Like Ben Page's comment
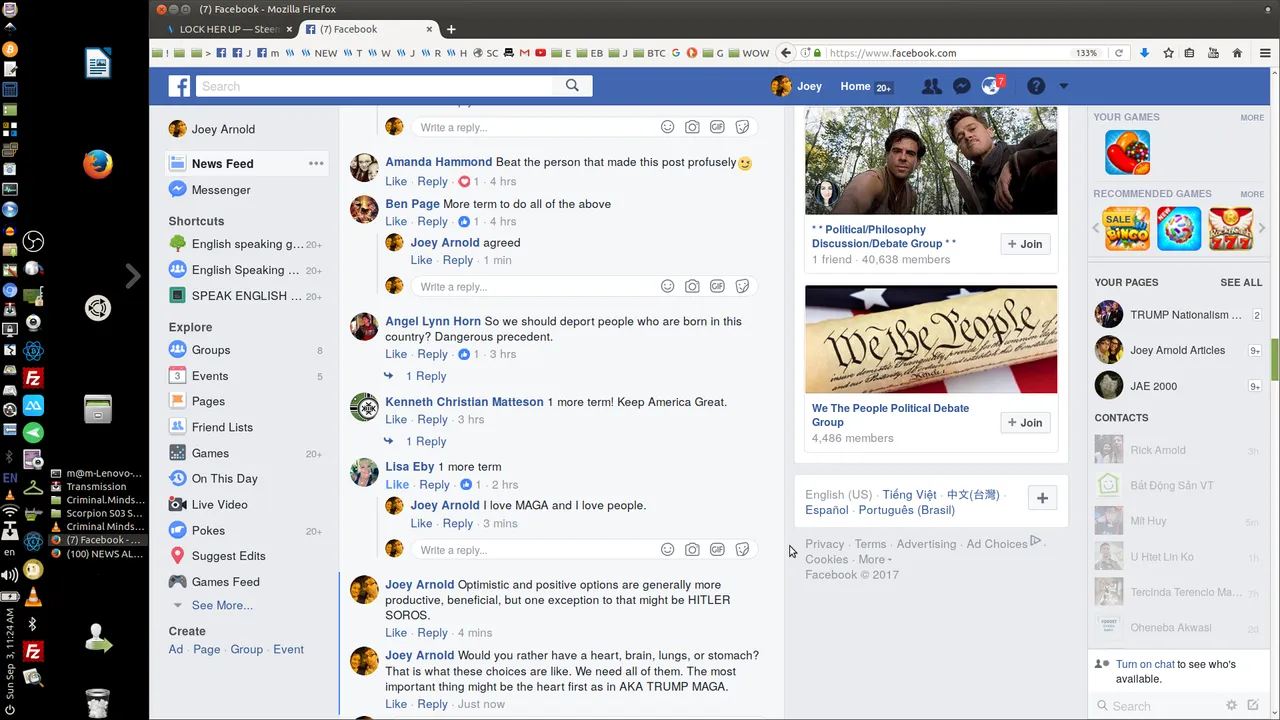The image size is (1280, 720). pyautogui.click(x=396, y=221)
